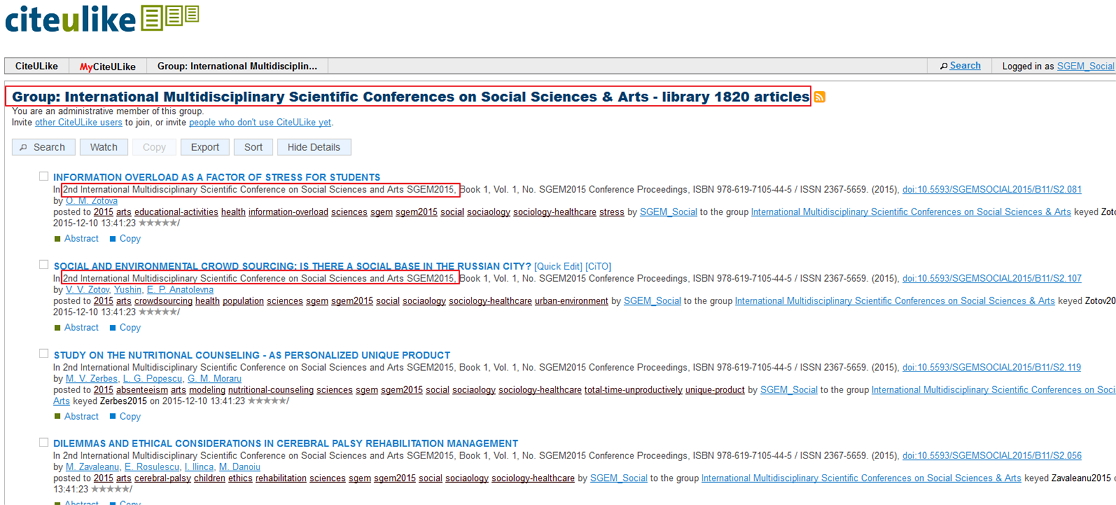The width and height of the screenshot is (1116, 505).
Task: Open the Group: International Multidisciplin... menu
Action: point(238,66)
